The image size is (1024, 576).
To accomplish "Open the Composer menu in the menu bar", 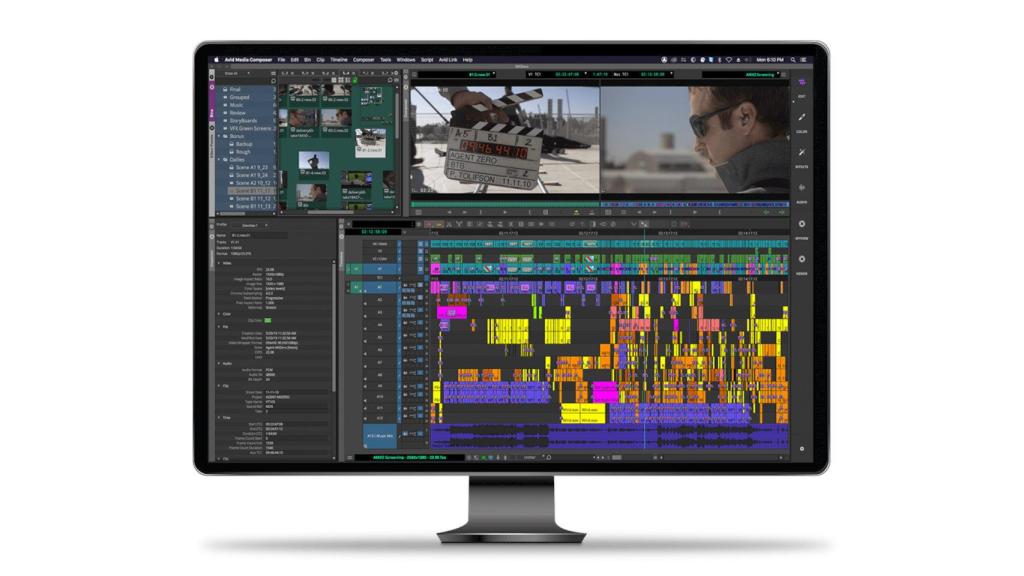I will [x=365, y=57].
